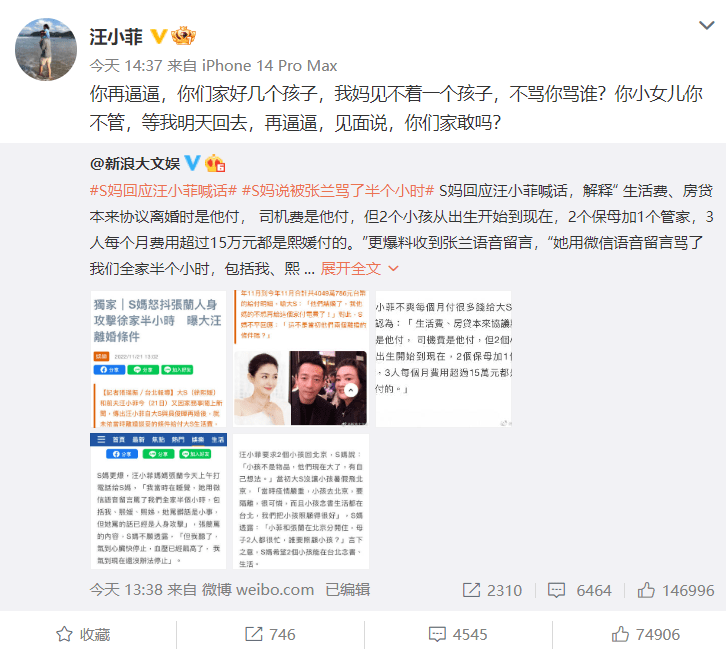
Task: Open the 汪小菲 username link
Action: [x=116, y=37]
